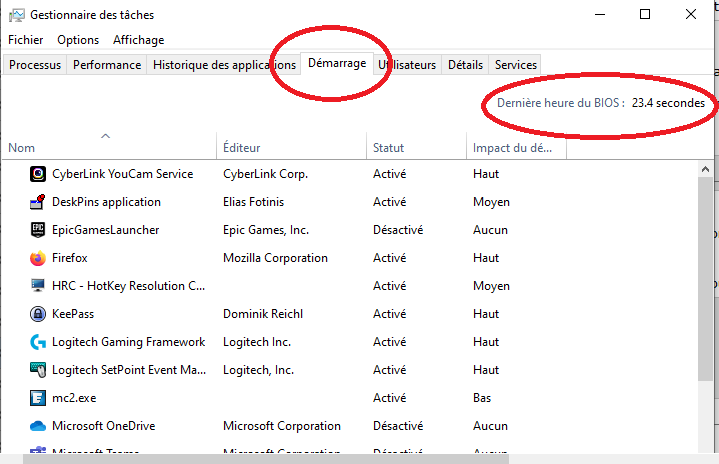Sort by the Éditeur column header

coord(291,148)
